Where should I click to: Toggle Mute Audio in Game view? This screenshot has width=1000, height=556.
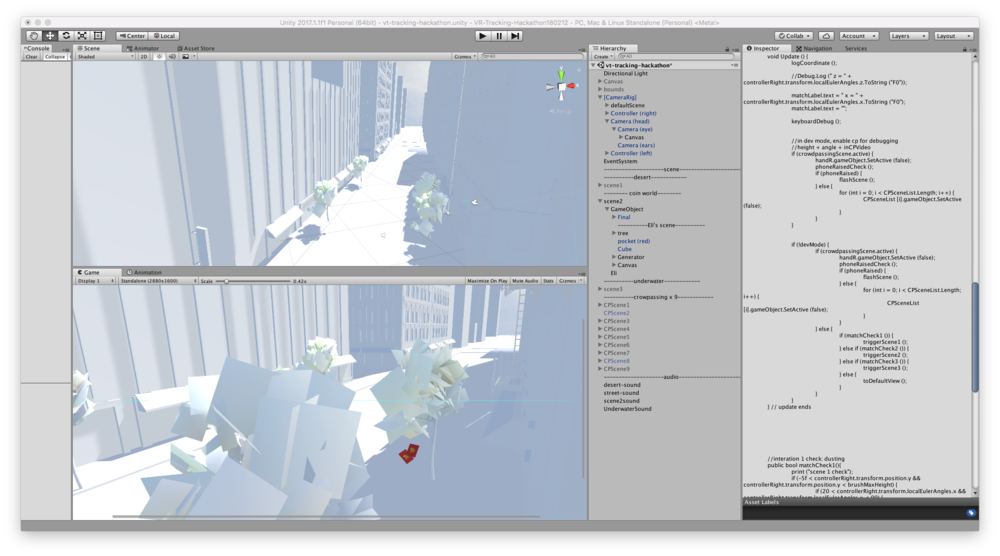coord(525,281)
